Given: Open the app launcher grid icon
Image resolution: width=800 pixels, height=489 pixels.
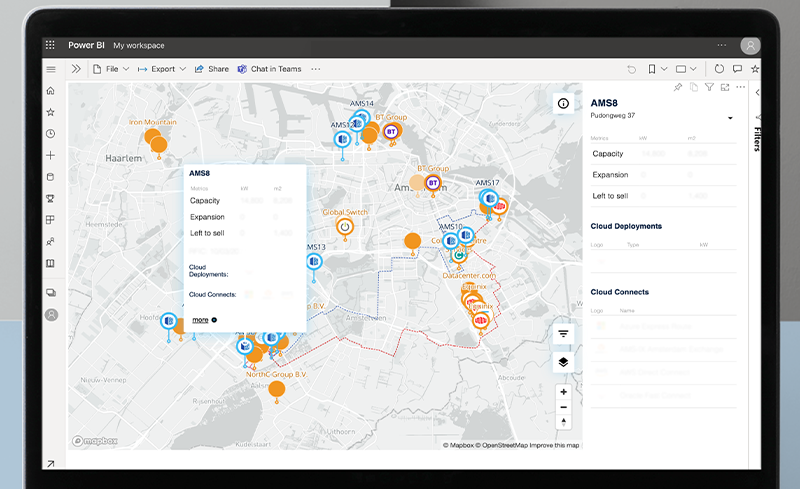Looking at the screenshot, I should (x=50, y=45).
